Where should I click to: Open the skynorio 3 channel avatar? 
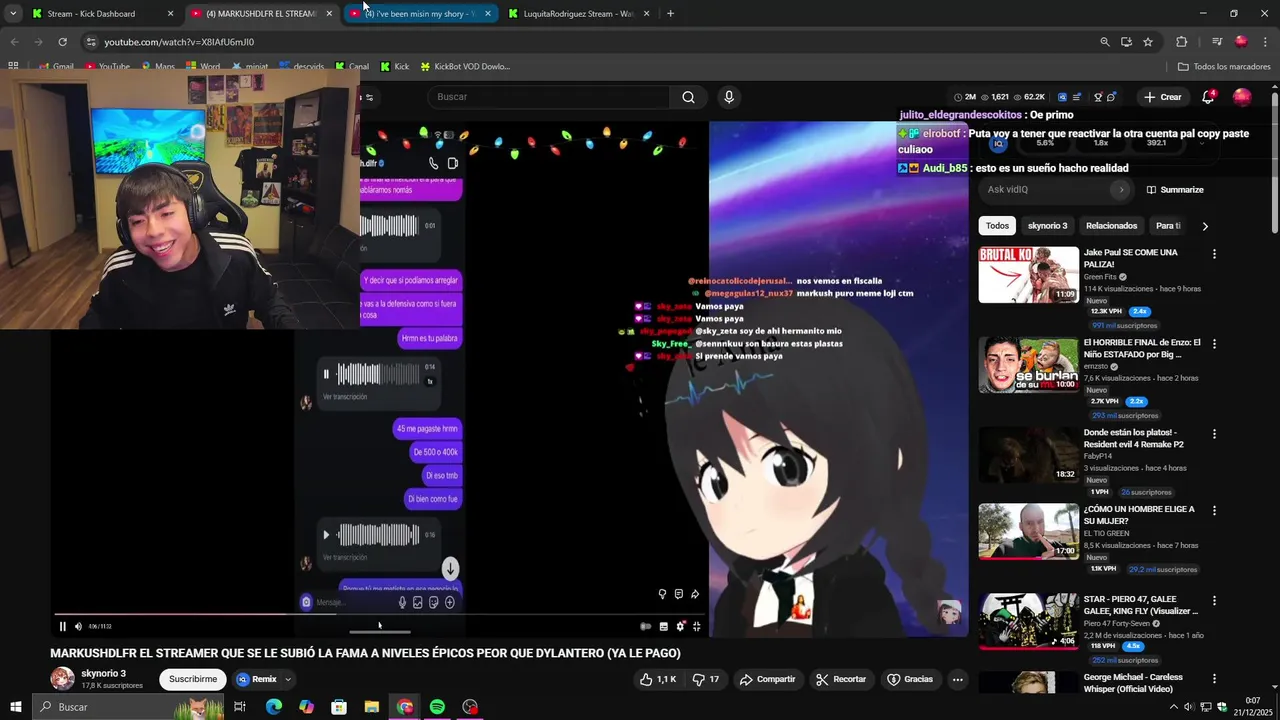(62, 679)
